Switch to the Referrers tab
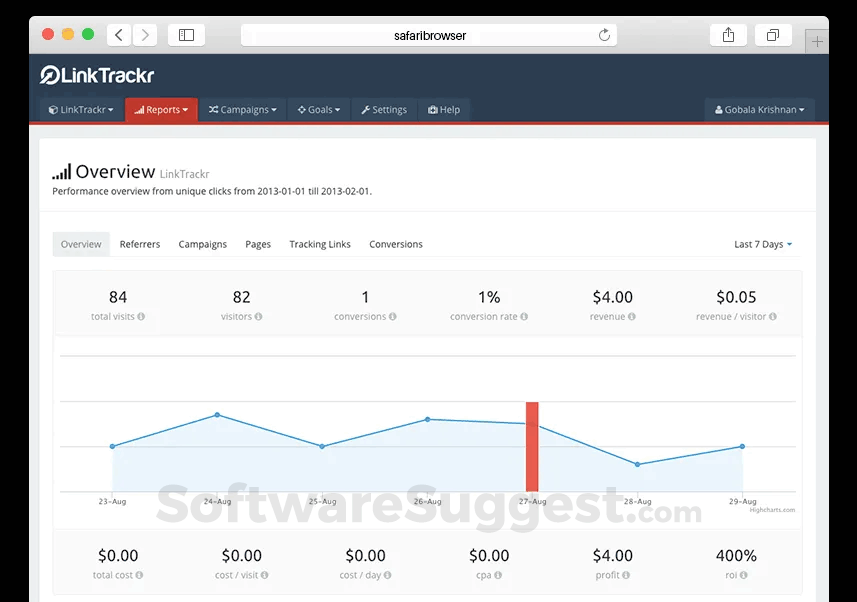Screen dimensions: 857x602 140,244
